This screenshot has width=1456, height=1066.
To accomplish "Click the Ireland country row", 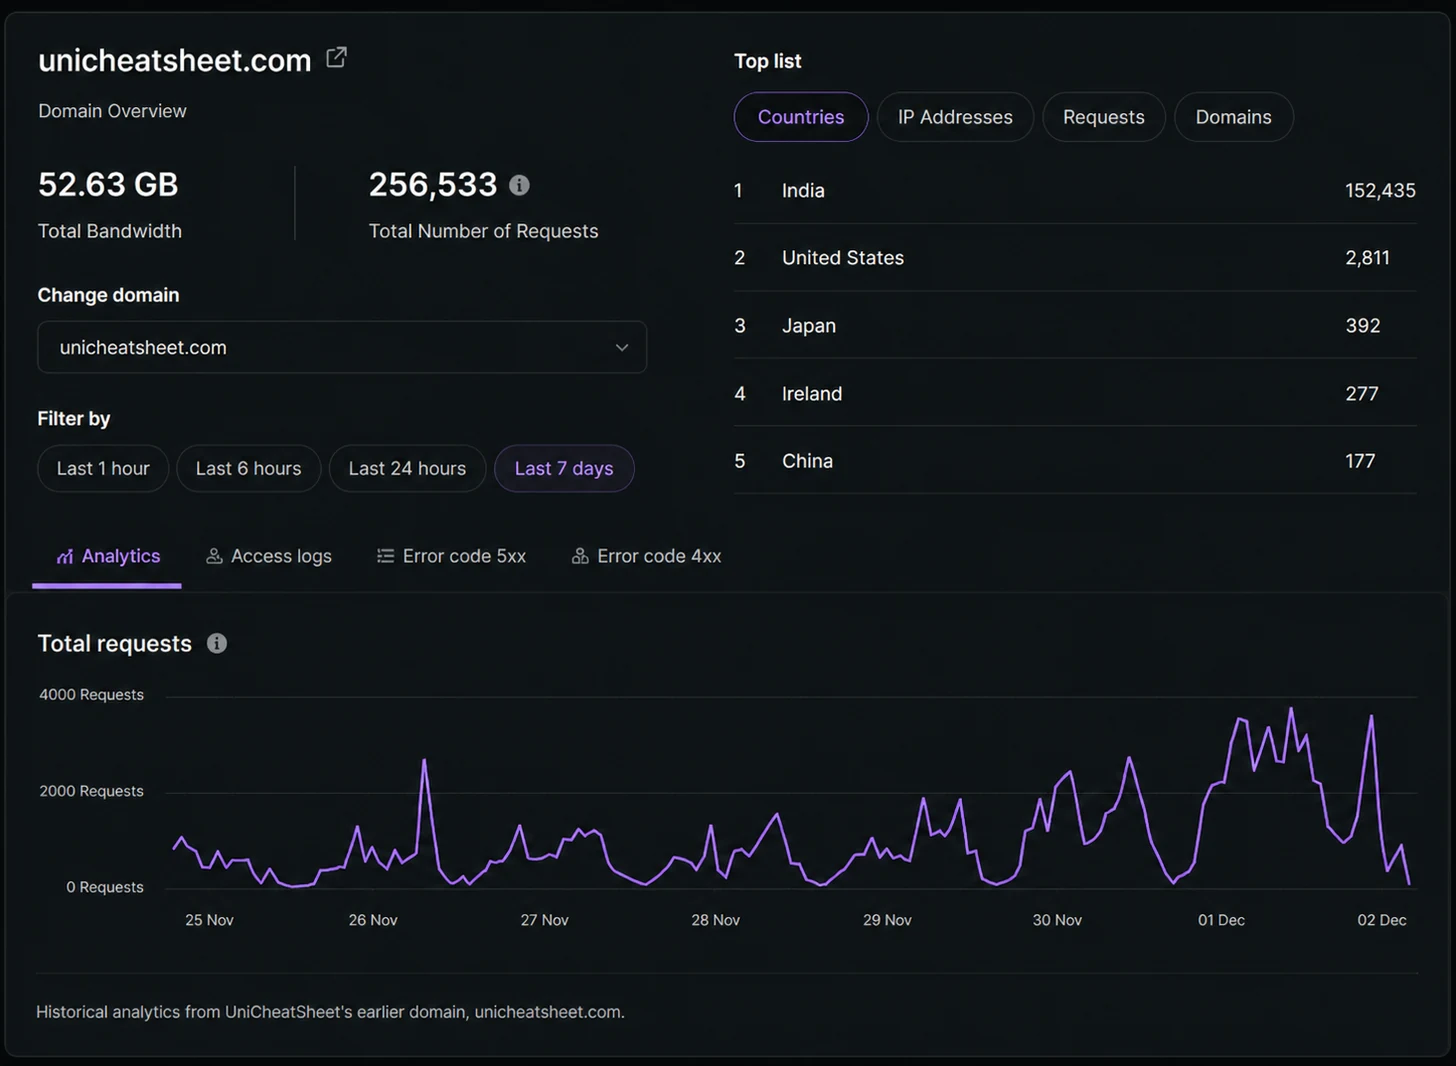I will click(1075, 394).
